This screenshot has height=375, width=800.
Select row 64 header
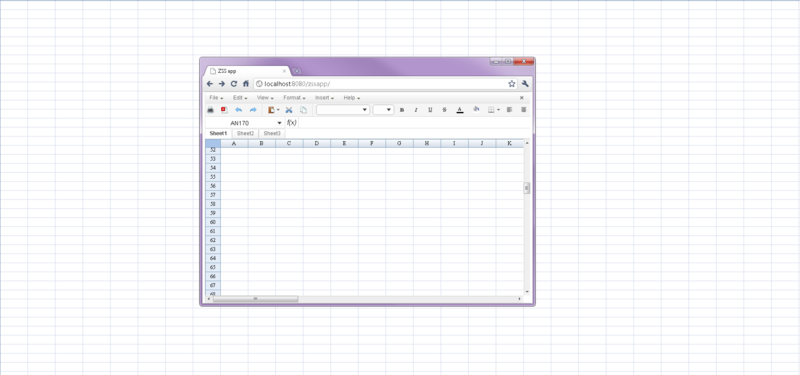213,258
